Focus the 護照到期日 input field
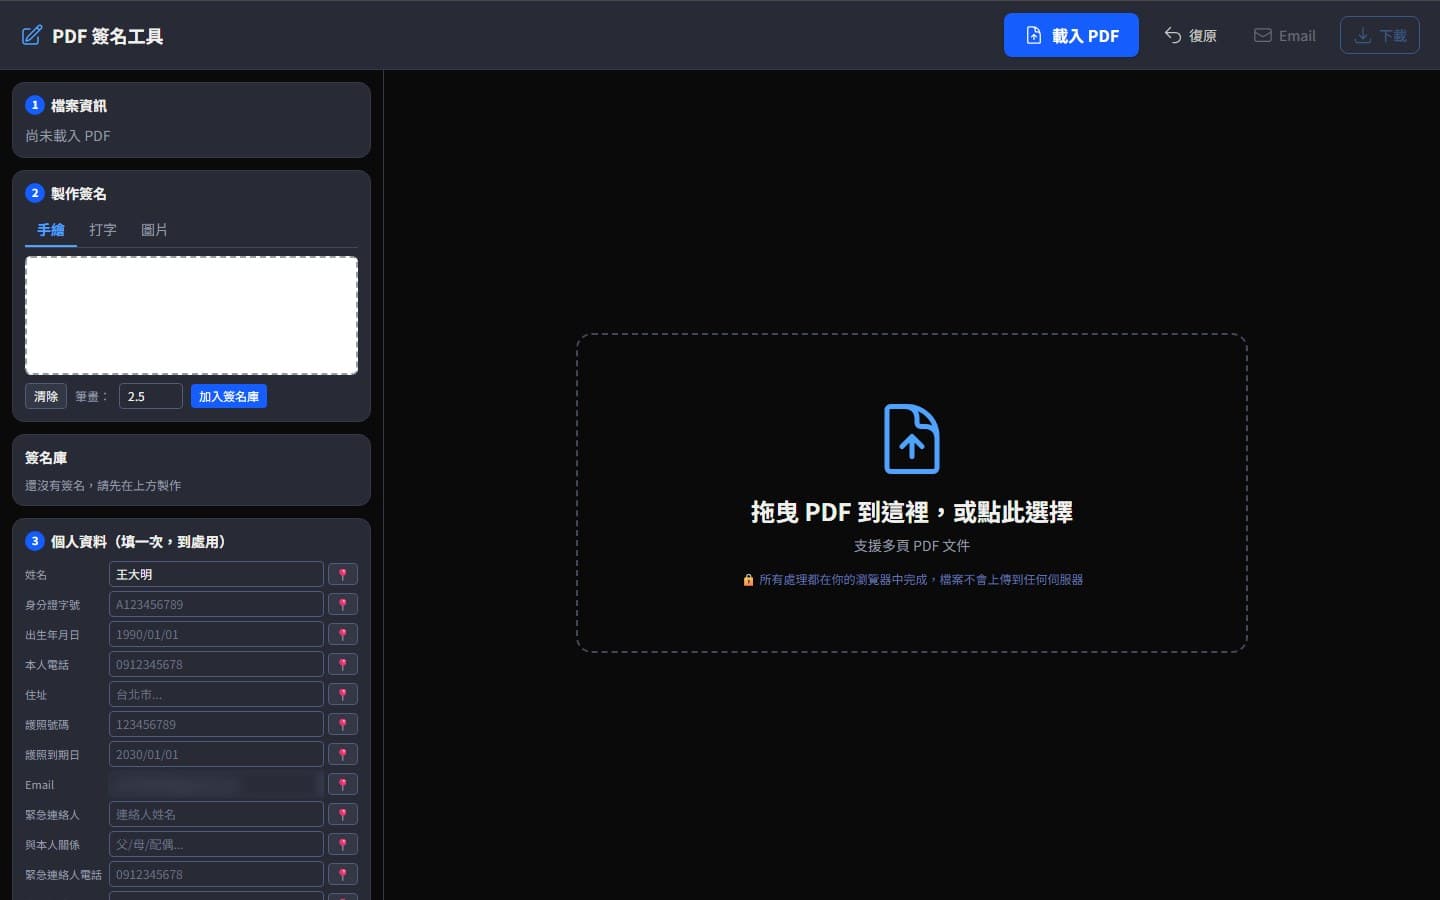Image resolution: width=1440 pixels, height=900 pixels. (x=216, y=754)
